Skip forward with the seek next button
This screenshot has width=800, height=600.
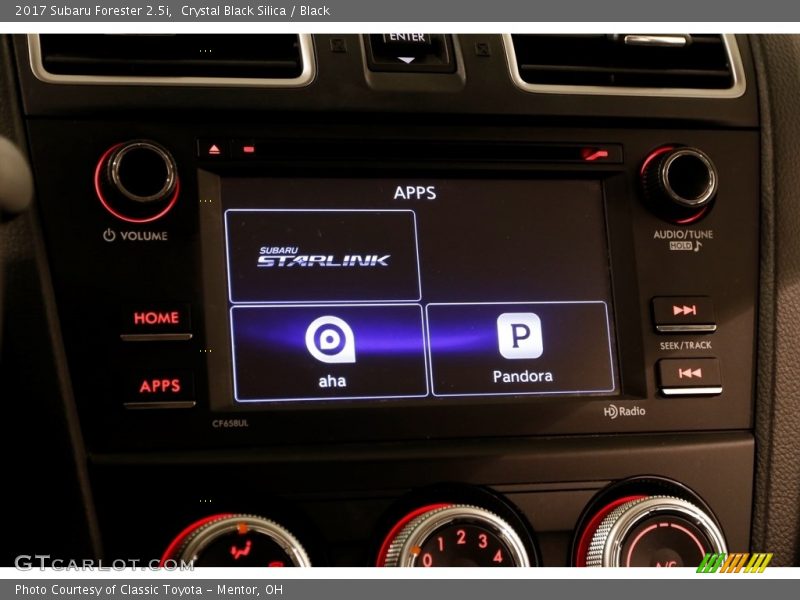tap(684, 313)
